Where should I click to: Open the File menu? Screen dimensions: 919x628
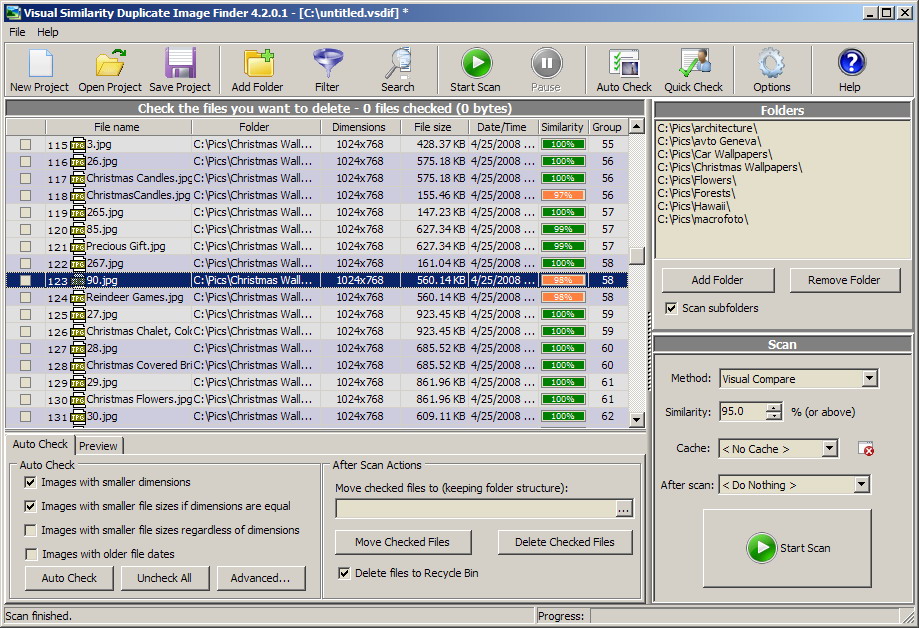17,32
